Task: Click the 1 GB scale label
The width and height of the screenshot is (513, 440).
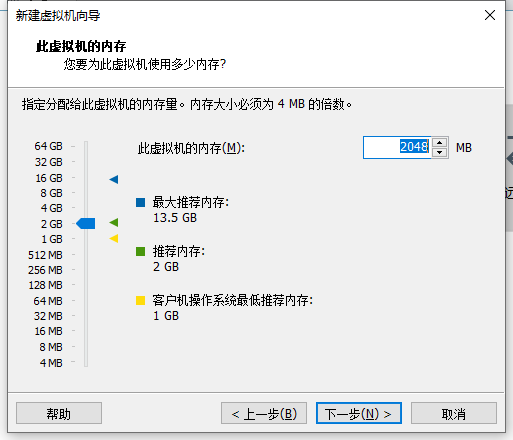Action: [x=51, y=239]
